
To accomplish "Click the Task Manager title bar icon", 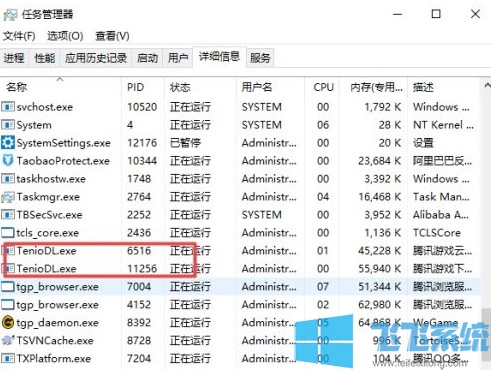I will (x=10, y=14).
